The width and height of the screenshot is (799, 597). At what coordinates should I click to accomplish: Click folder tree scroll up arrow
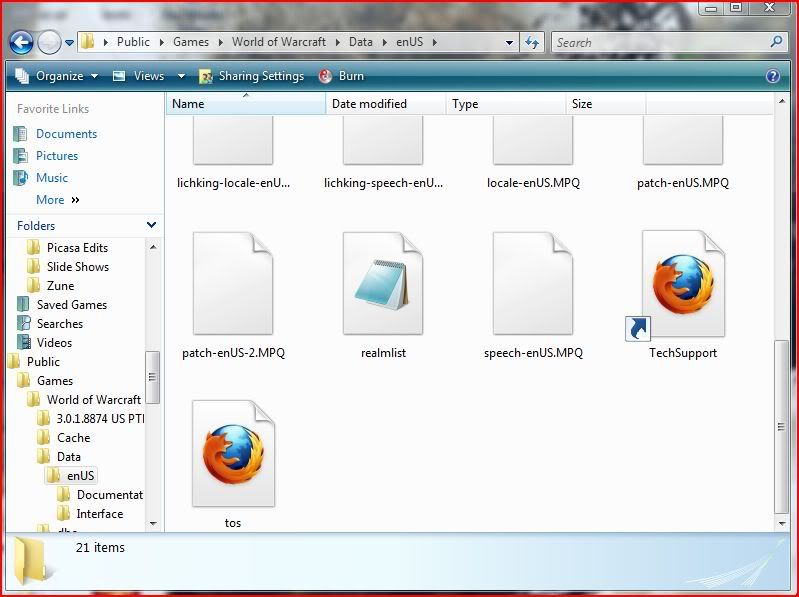[x=153, y=247]
